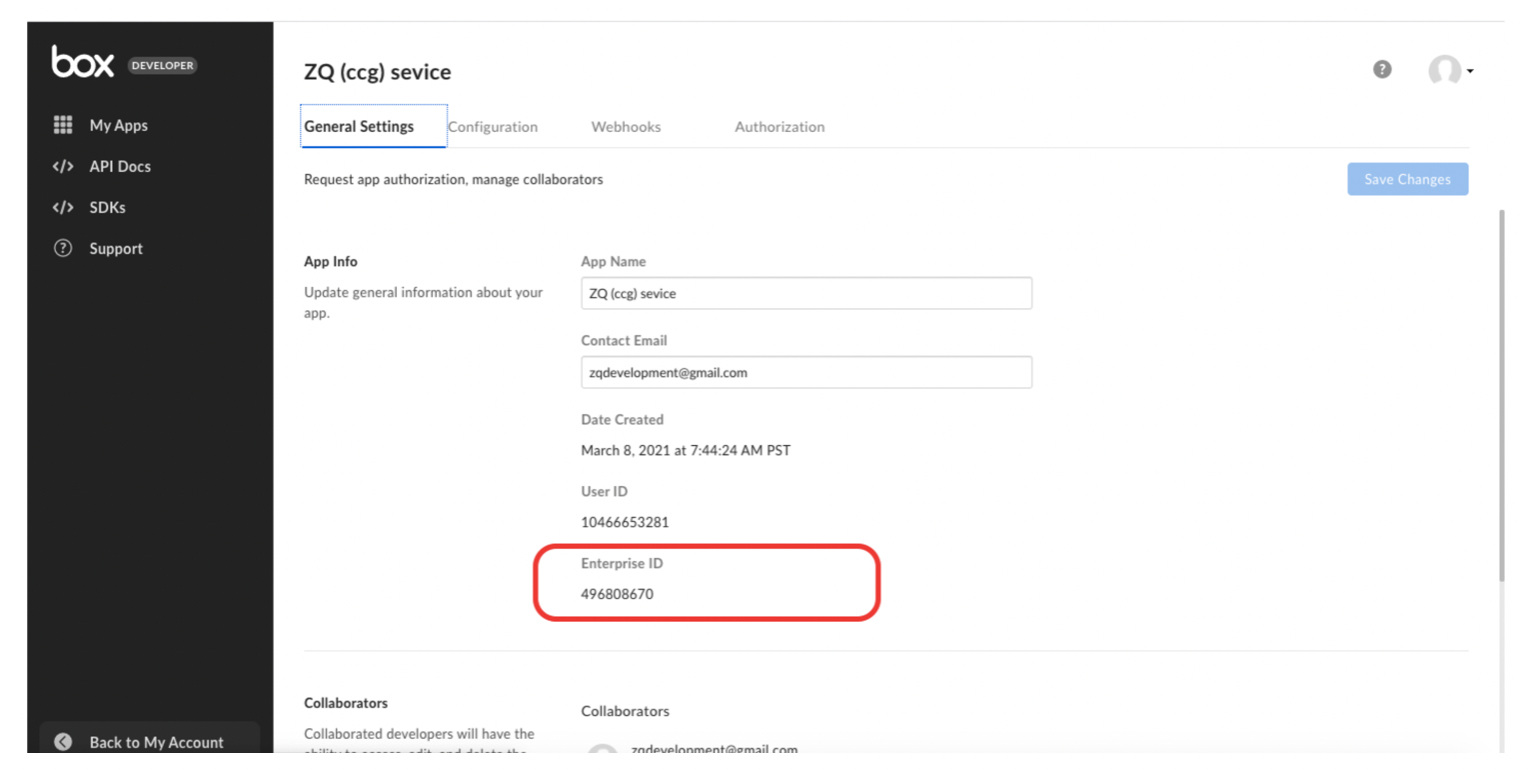Click the Support question mark icon
Image resolution: width=1530 pixels, height=772 pixels.
pyautogui.click(x=63, y=248)
